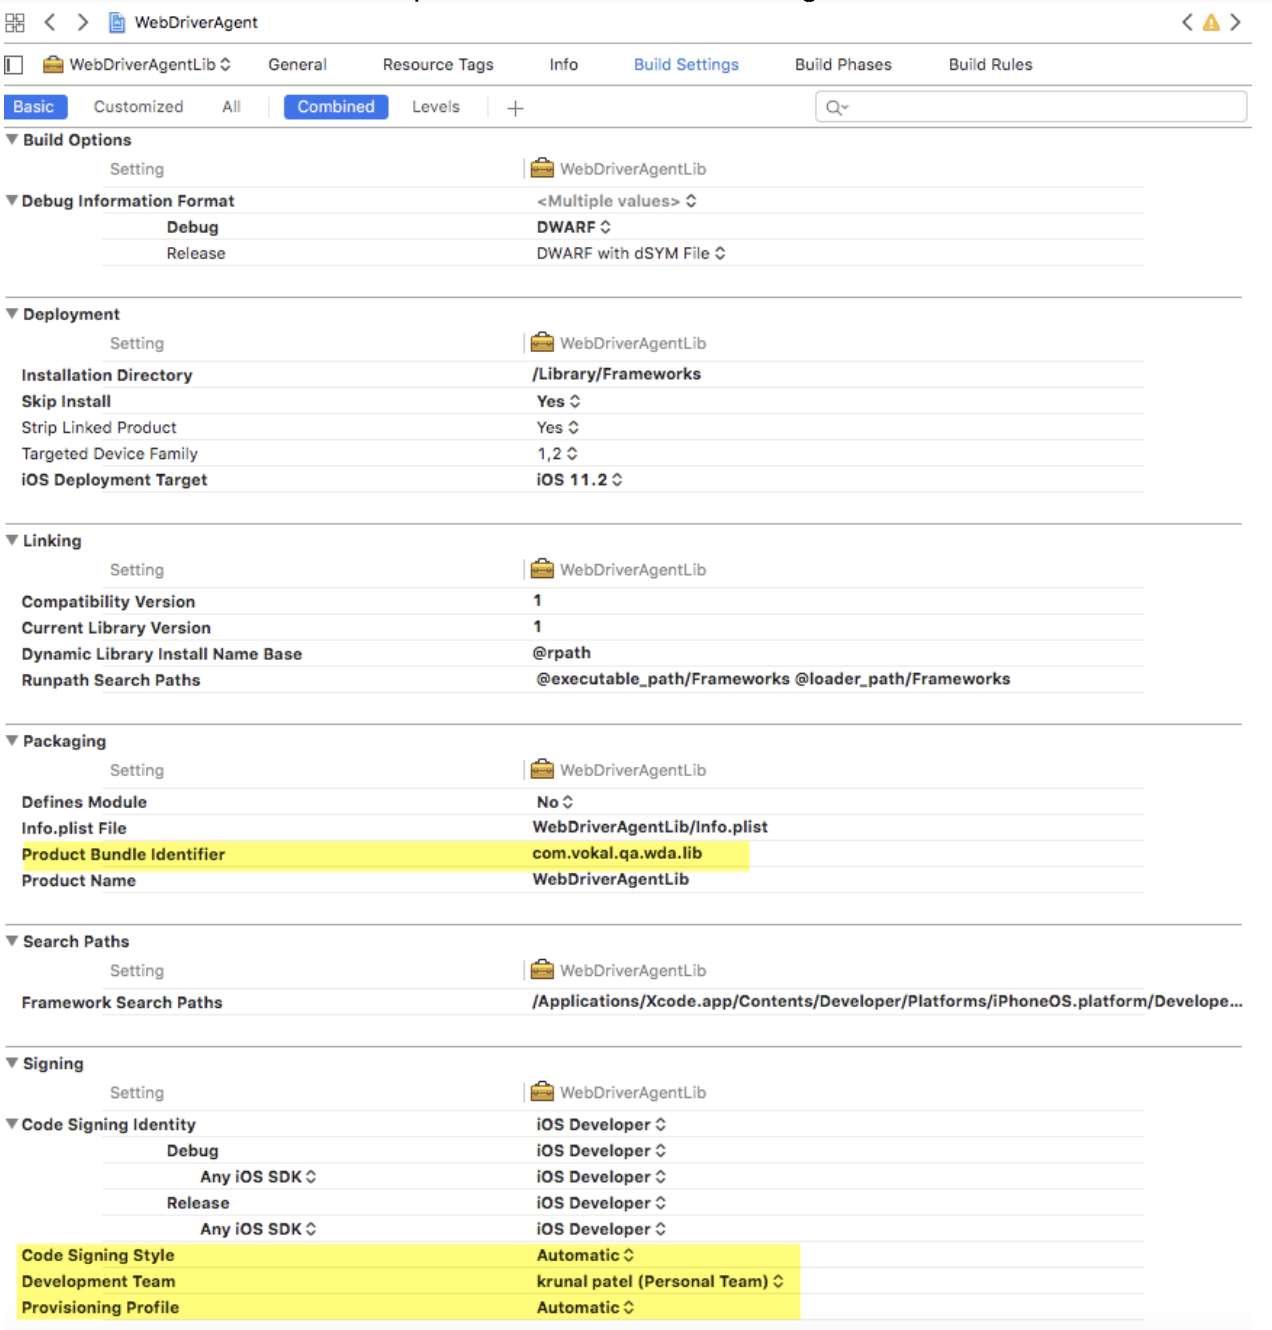Go forward in editor history

(x=83, y=22)
